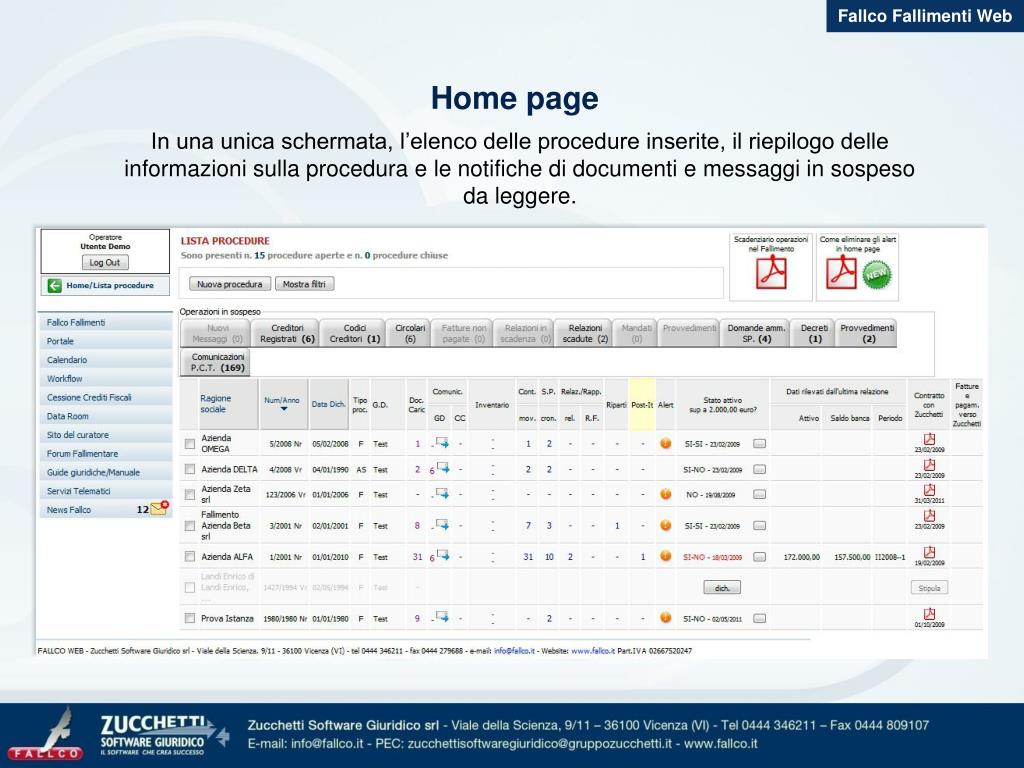Image resolution: width=1024 pixels, height=768 pixels.
Task: Sort by the Data Dich. column header
Action: point(328,404)
